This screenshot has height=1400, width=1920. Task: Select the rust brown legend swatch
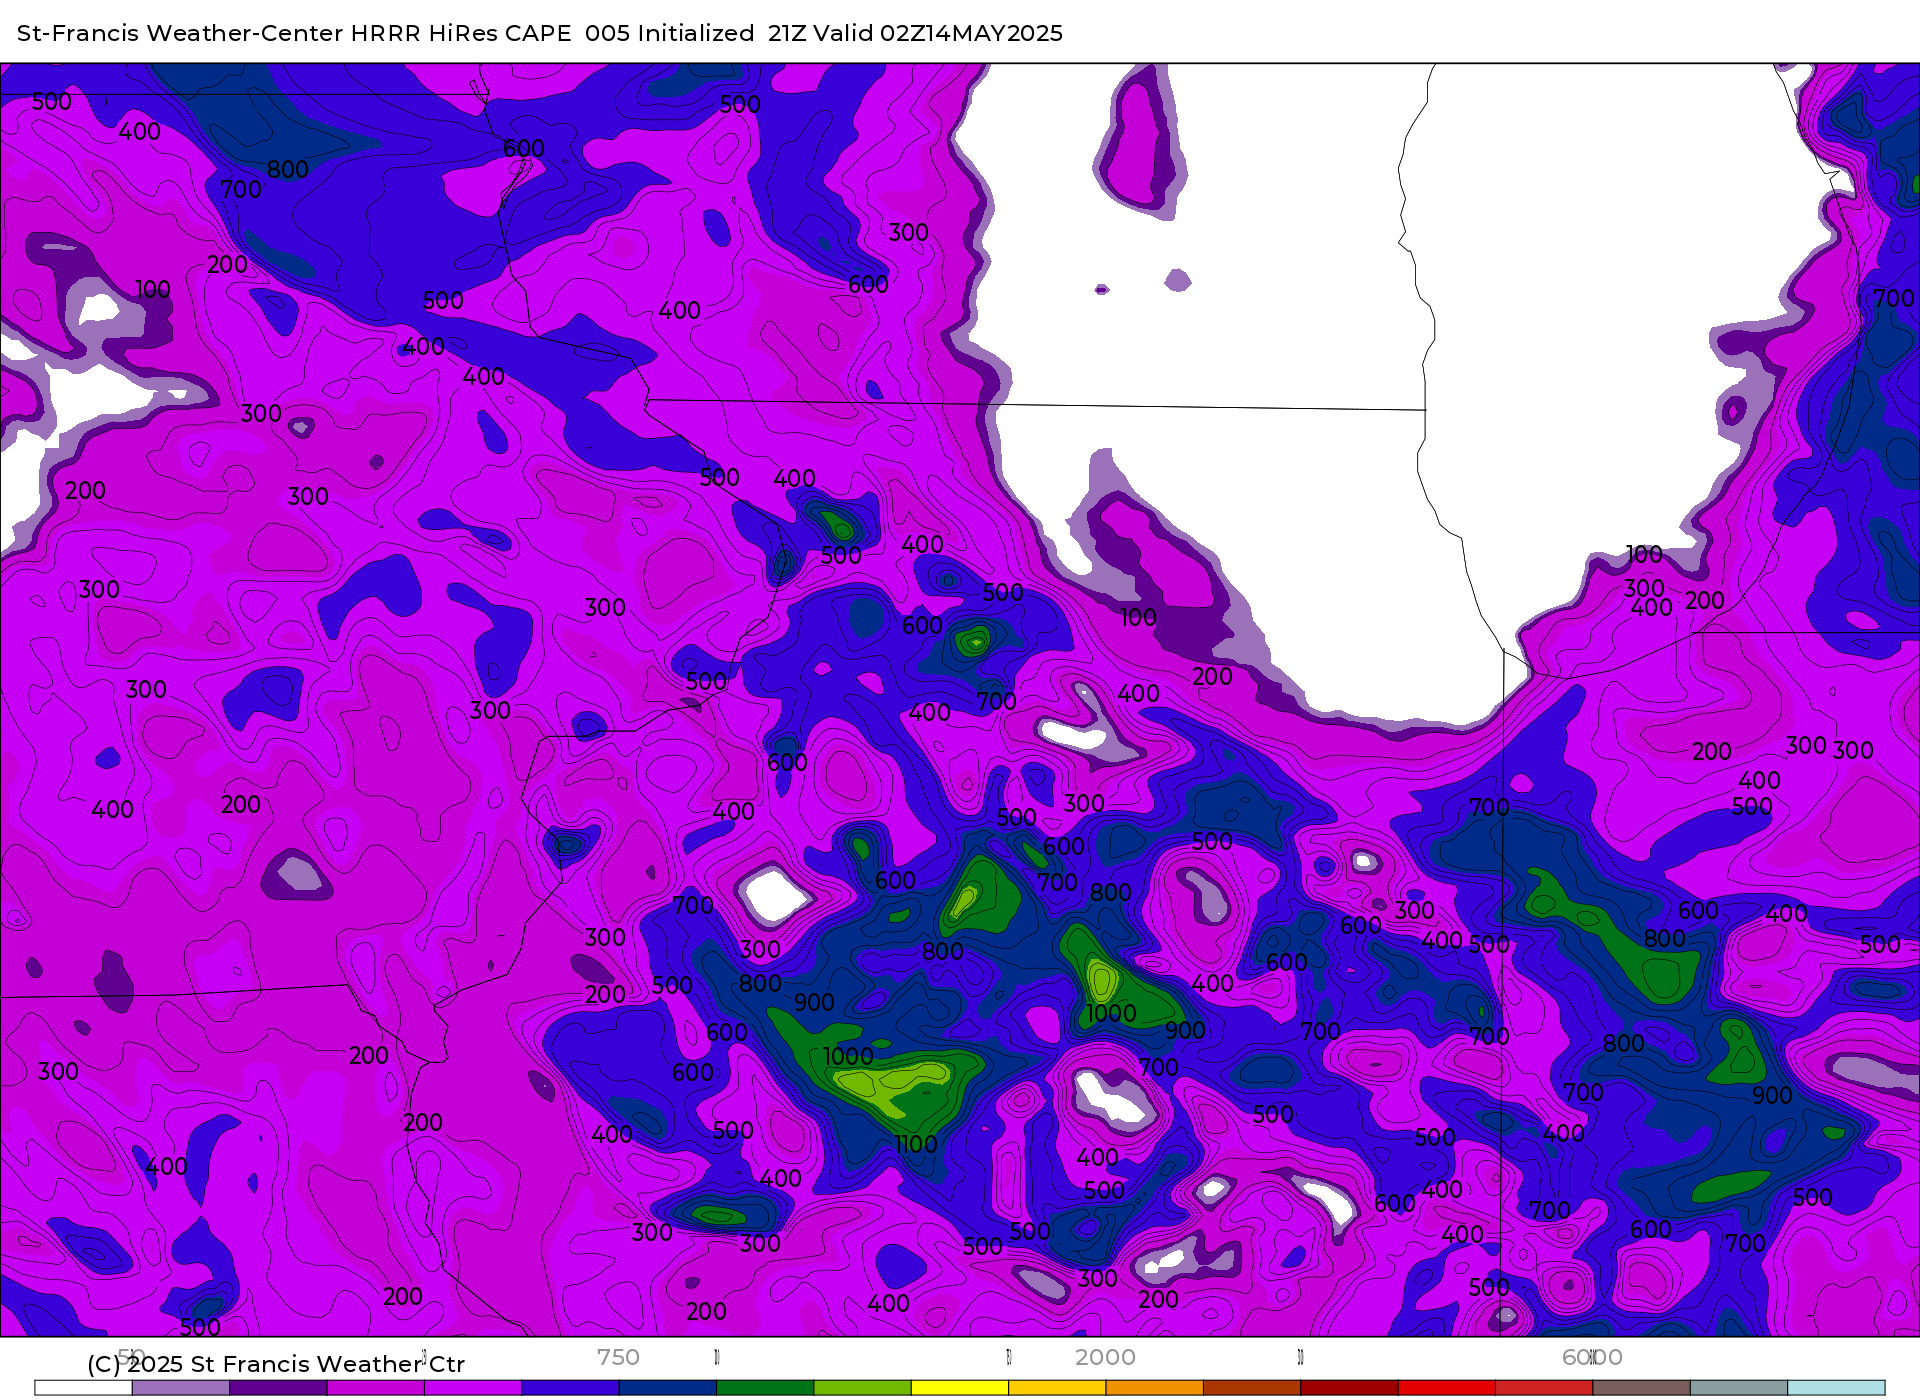coord(1252,1388)
